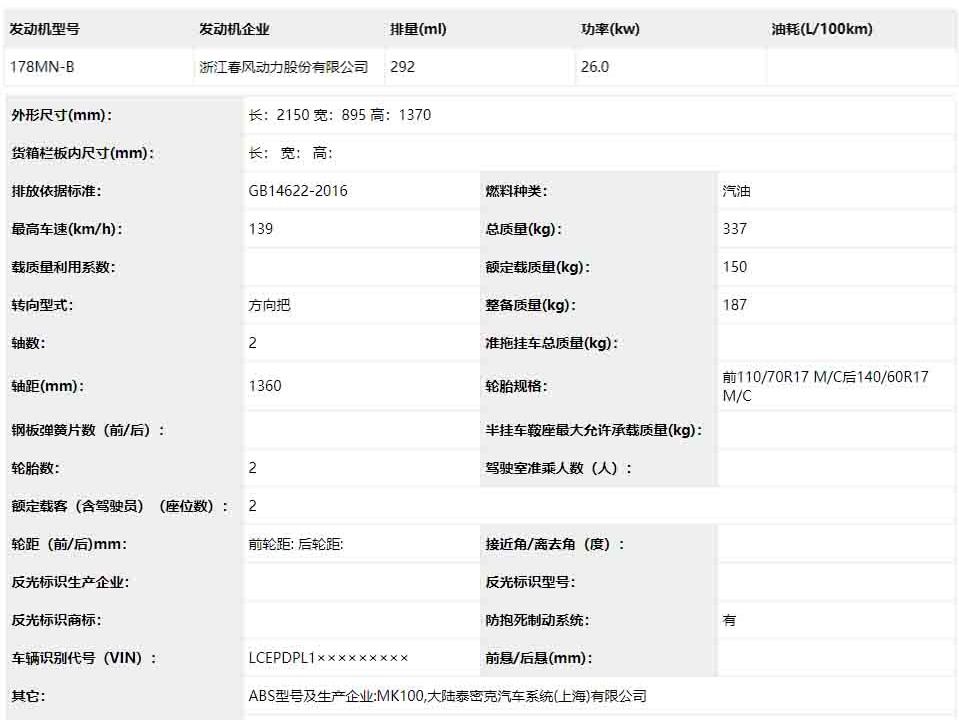The image size is (959, 720).
Task: Select the 油耗(L/100km) column header
Action: point(822,29)
